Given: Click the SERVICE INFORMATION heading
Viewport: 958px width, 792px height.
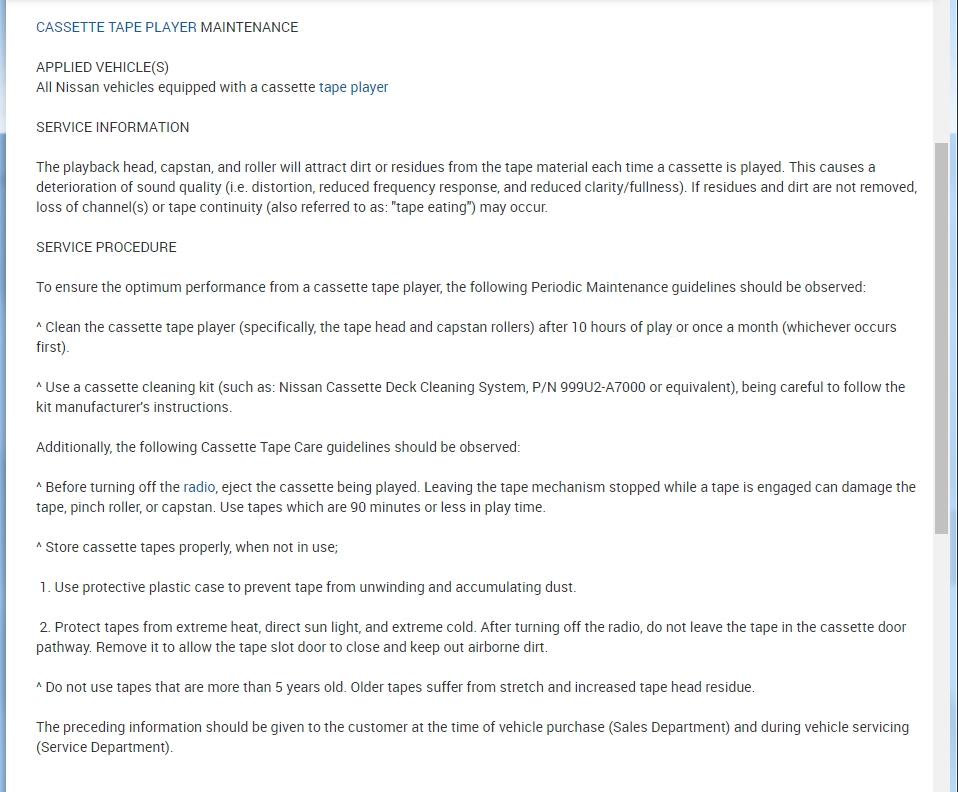Looking at the screenshot, I should coord(112,127).
